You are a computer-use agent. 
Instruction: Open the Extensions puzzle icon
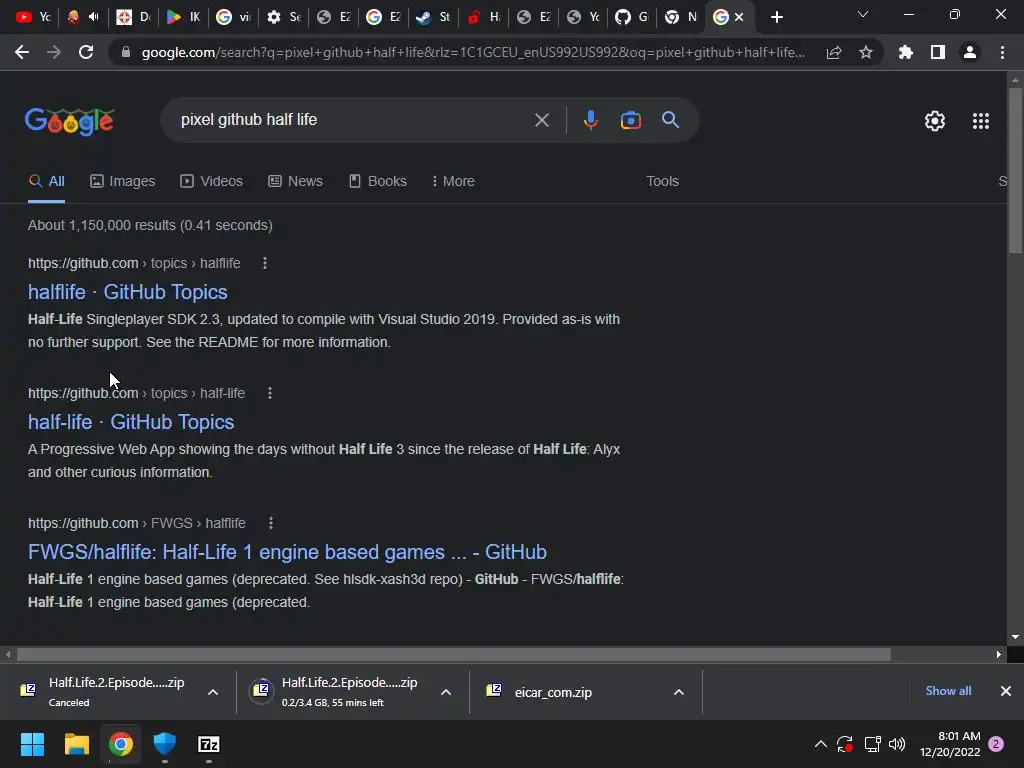(906, 52)
